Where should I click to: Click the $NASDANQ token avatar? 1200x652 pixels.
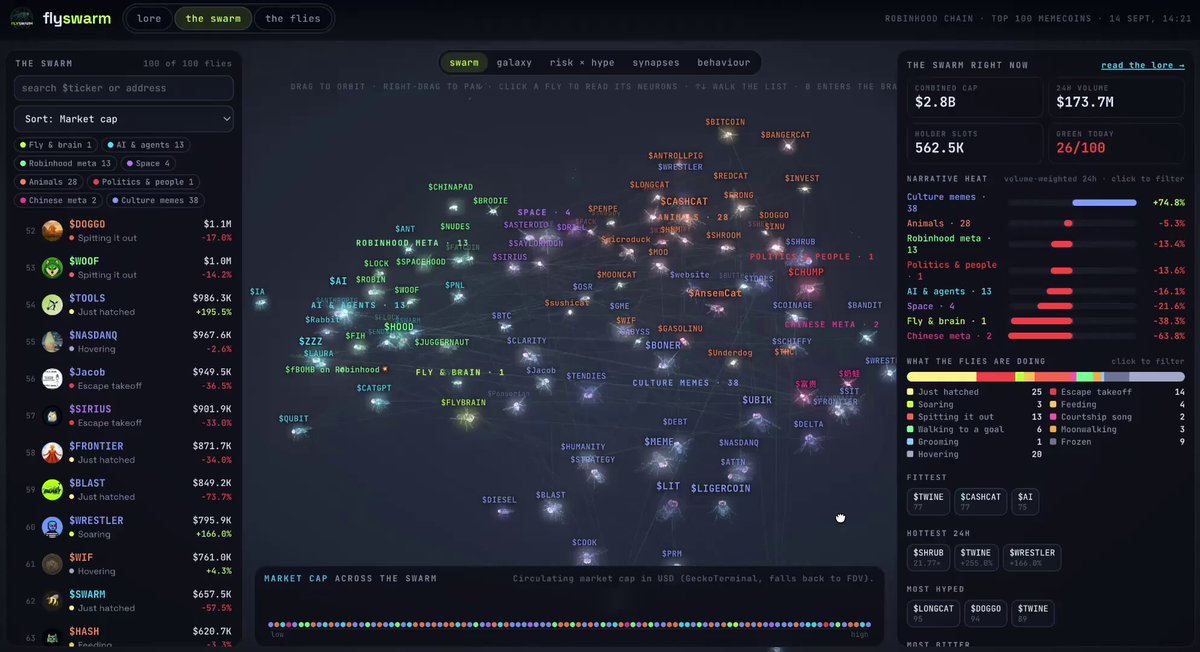tap(52, 342)
